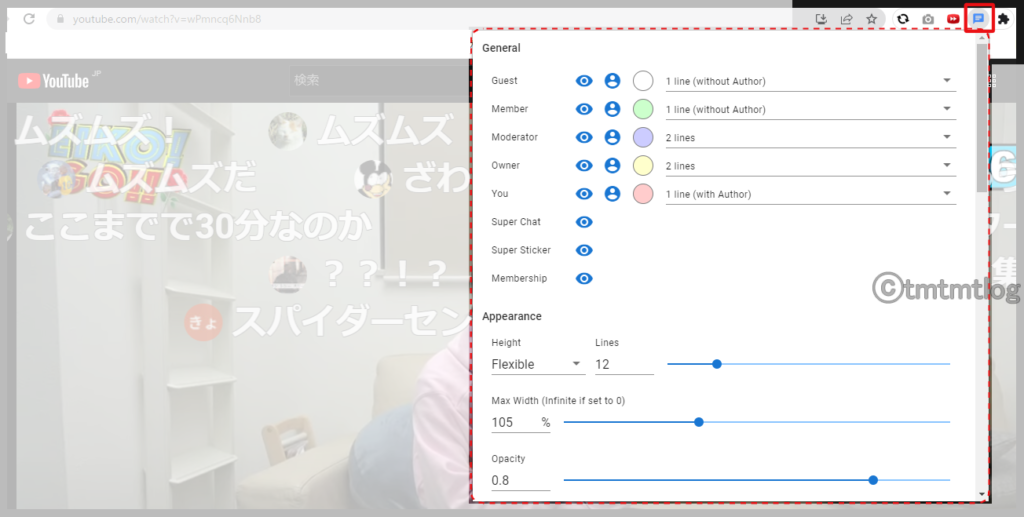
Task: Pick the pink You color swatch
Action: (x=643, y=194)
